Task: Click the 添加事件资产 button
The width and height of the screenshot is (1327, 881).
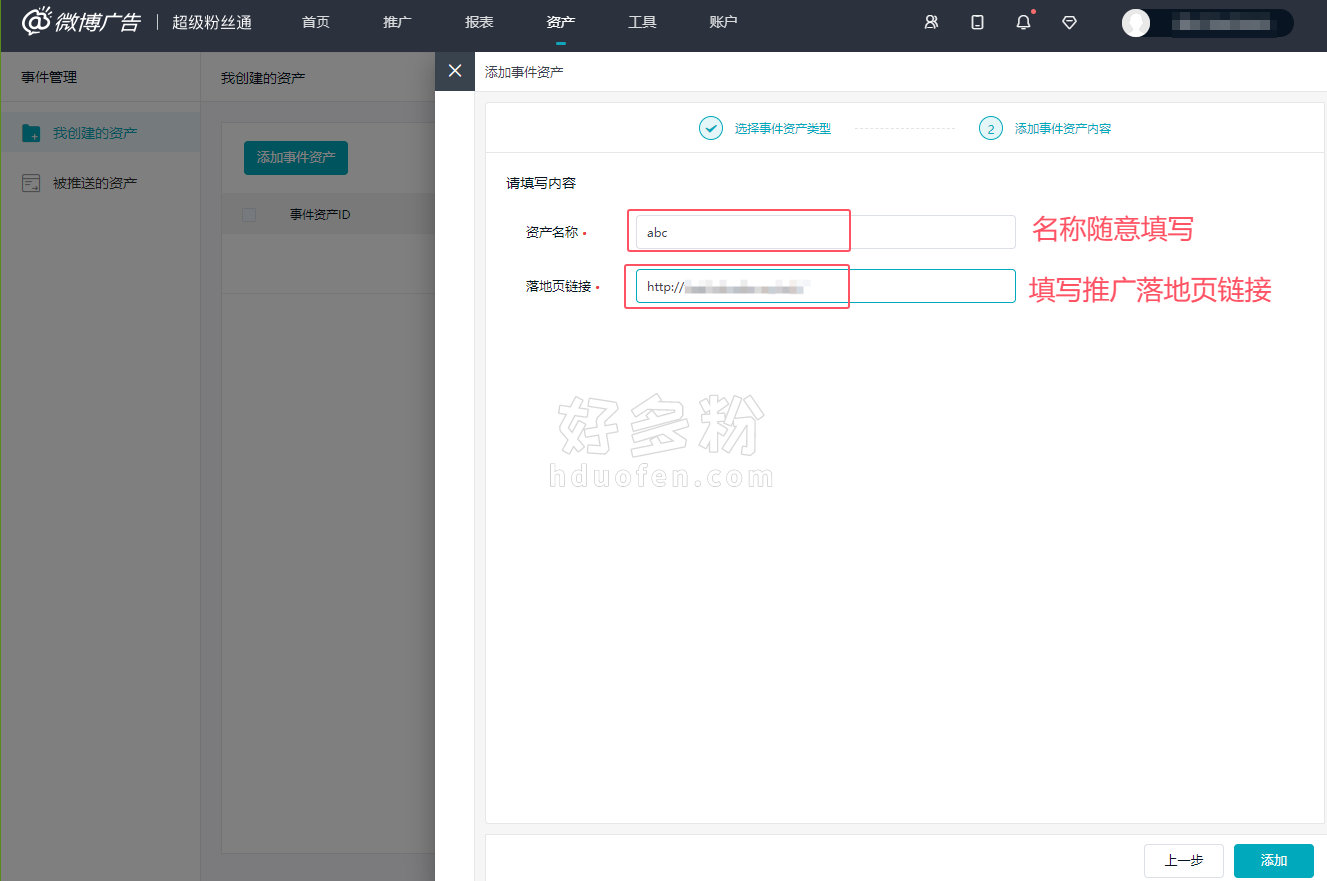Action: point(296,158)
